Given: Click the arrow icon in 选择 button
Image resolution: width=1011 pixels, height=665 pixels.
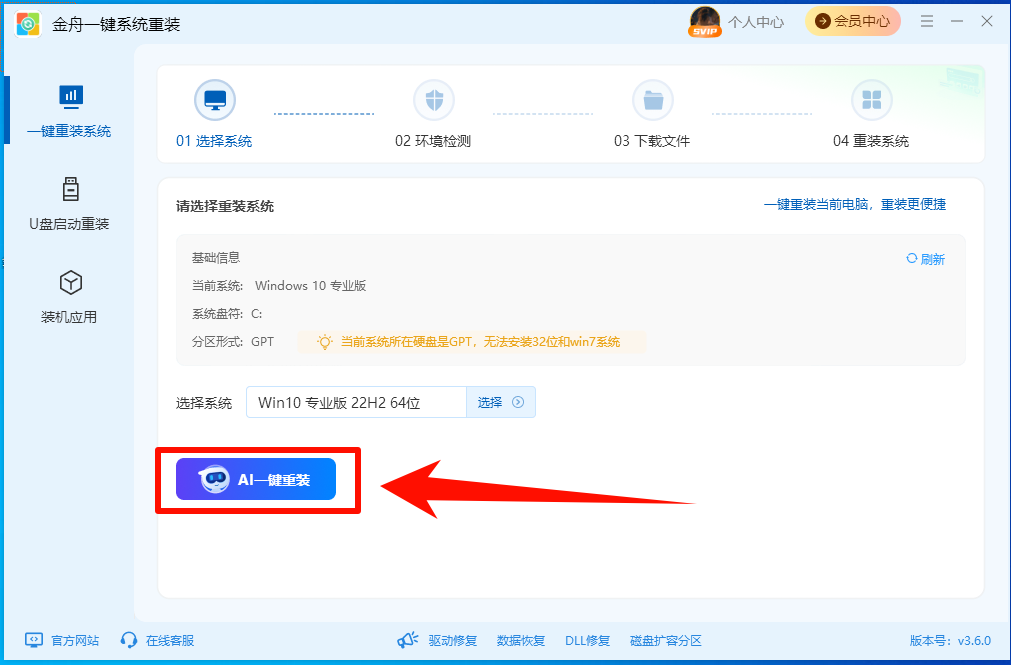Looking at the screenshot, I should point(518,402).
